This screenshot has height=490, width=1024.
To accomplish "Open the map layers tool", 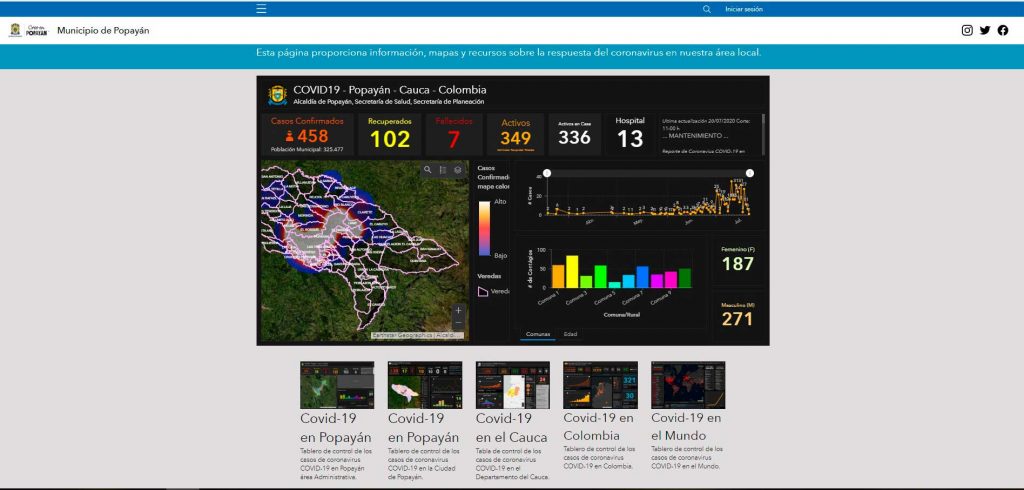I will coord(458,170).
